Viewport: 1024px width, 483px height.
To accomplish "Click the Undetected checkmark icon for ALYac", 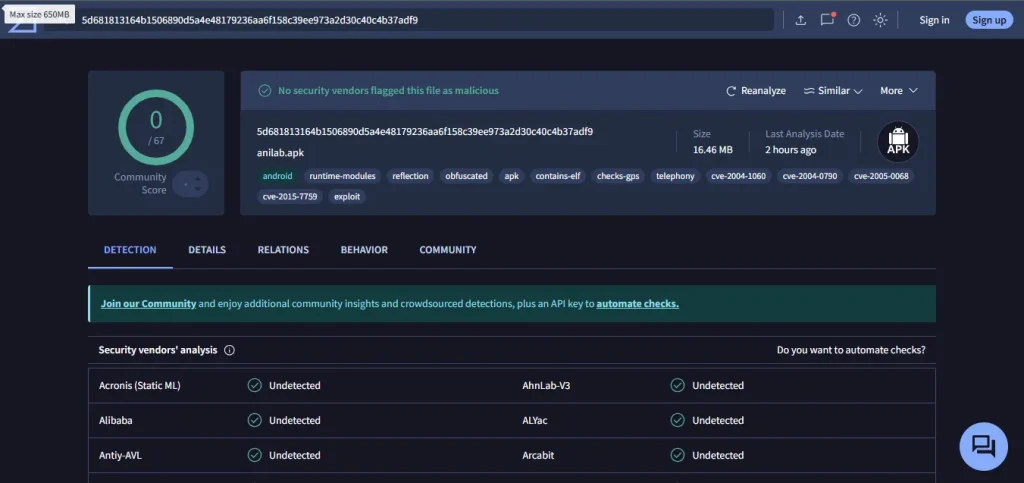I will point(678,420).
